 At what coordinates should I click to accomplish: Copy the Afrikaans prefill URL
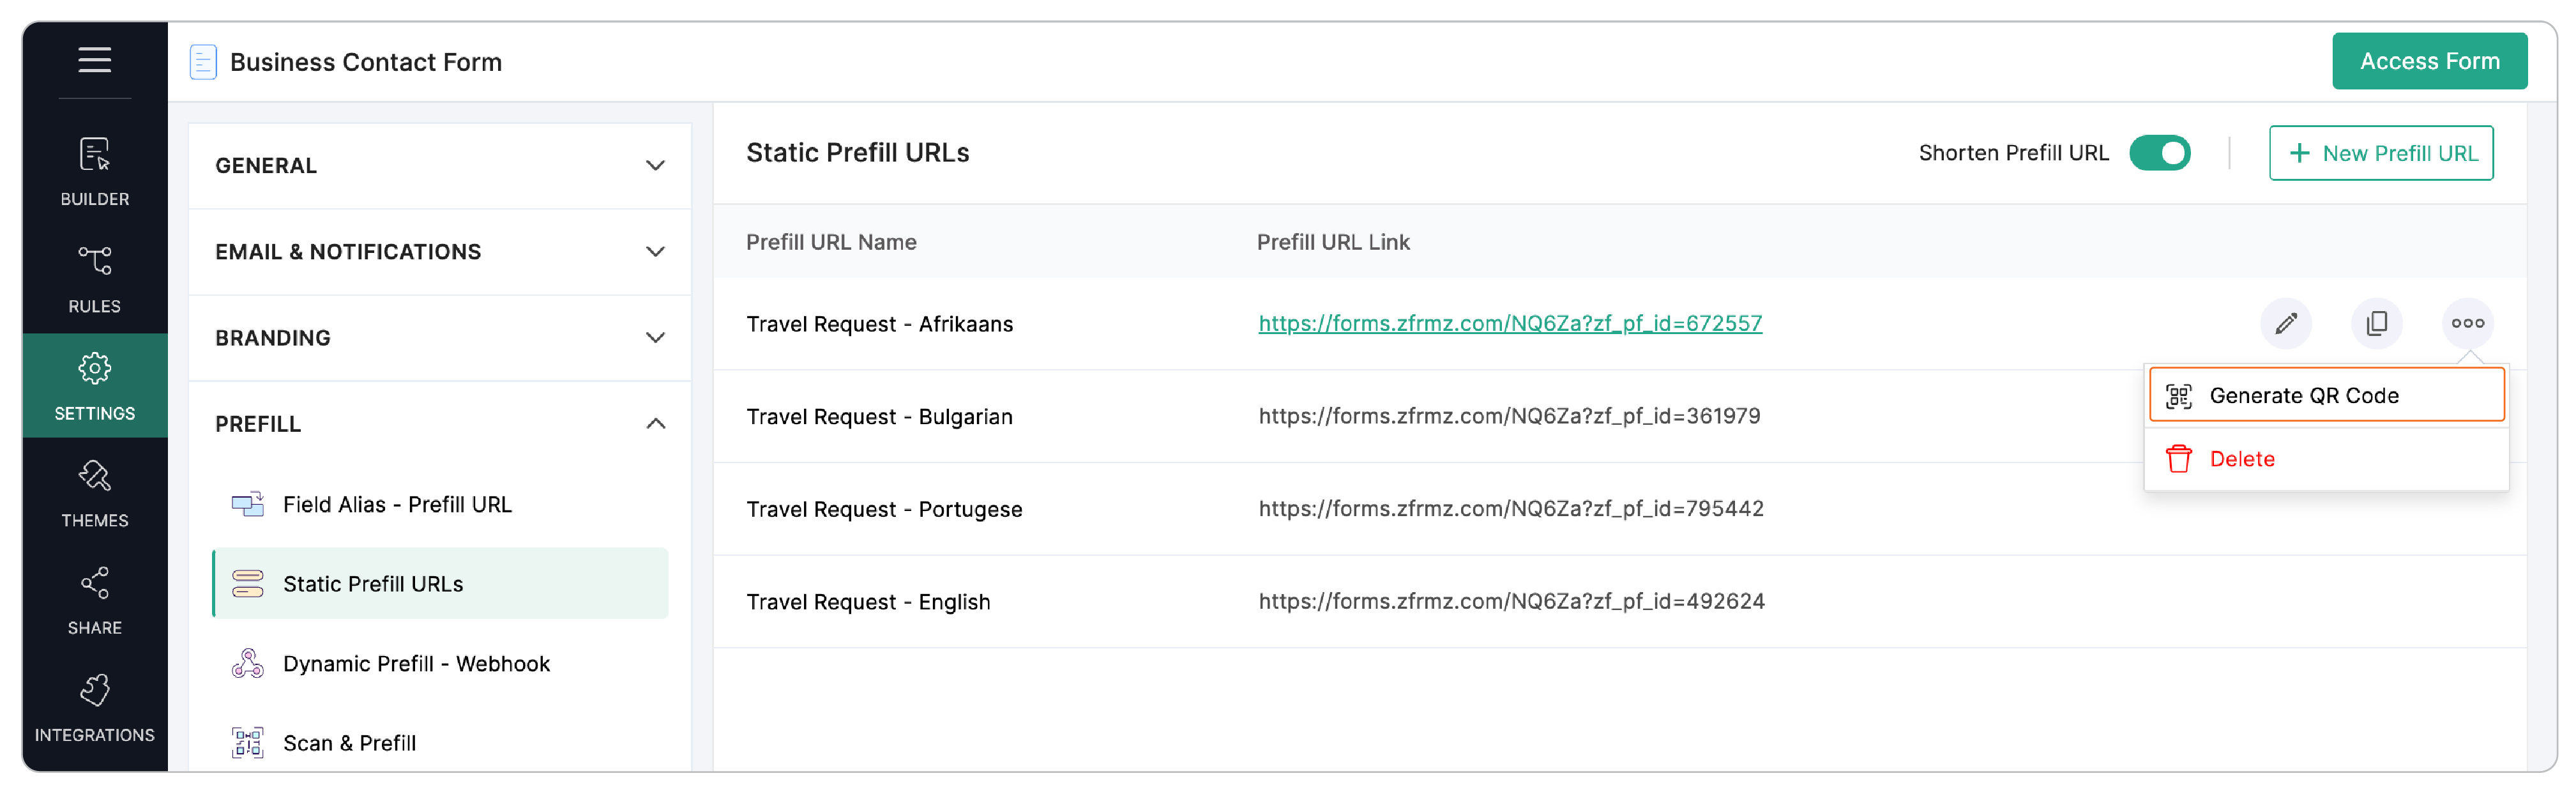[2376, 323]
